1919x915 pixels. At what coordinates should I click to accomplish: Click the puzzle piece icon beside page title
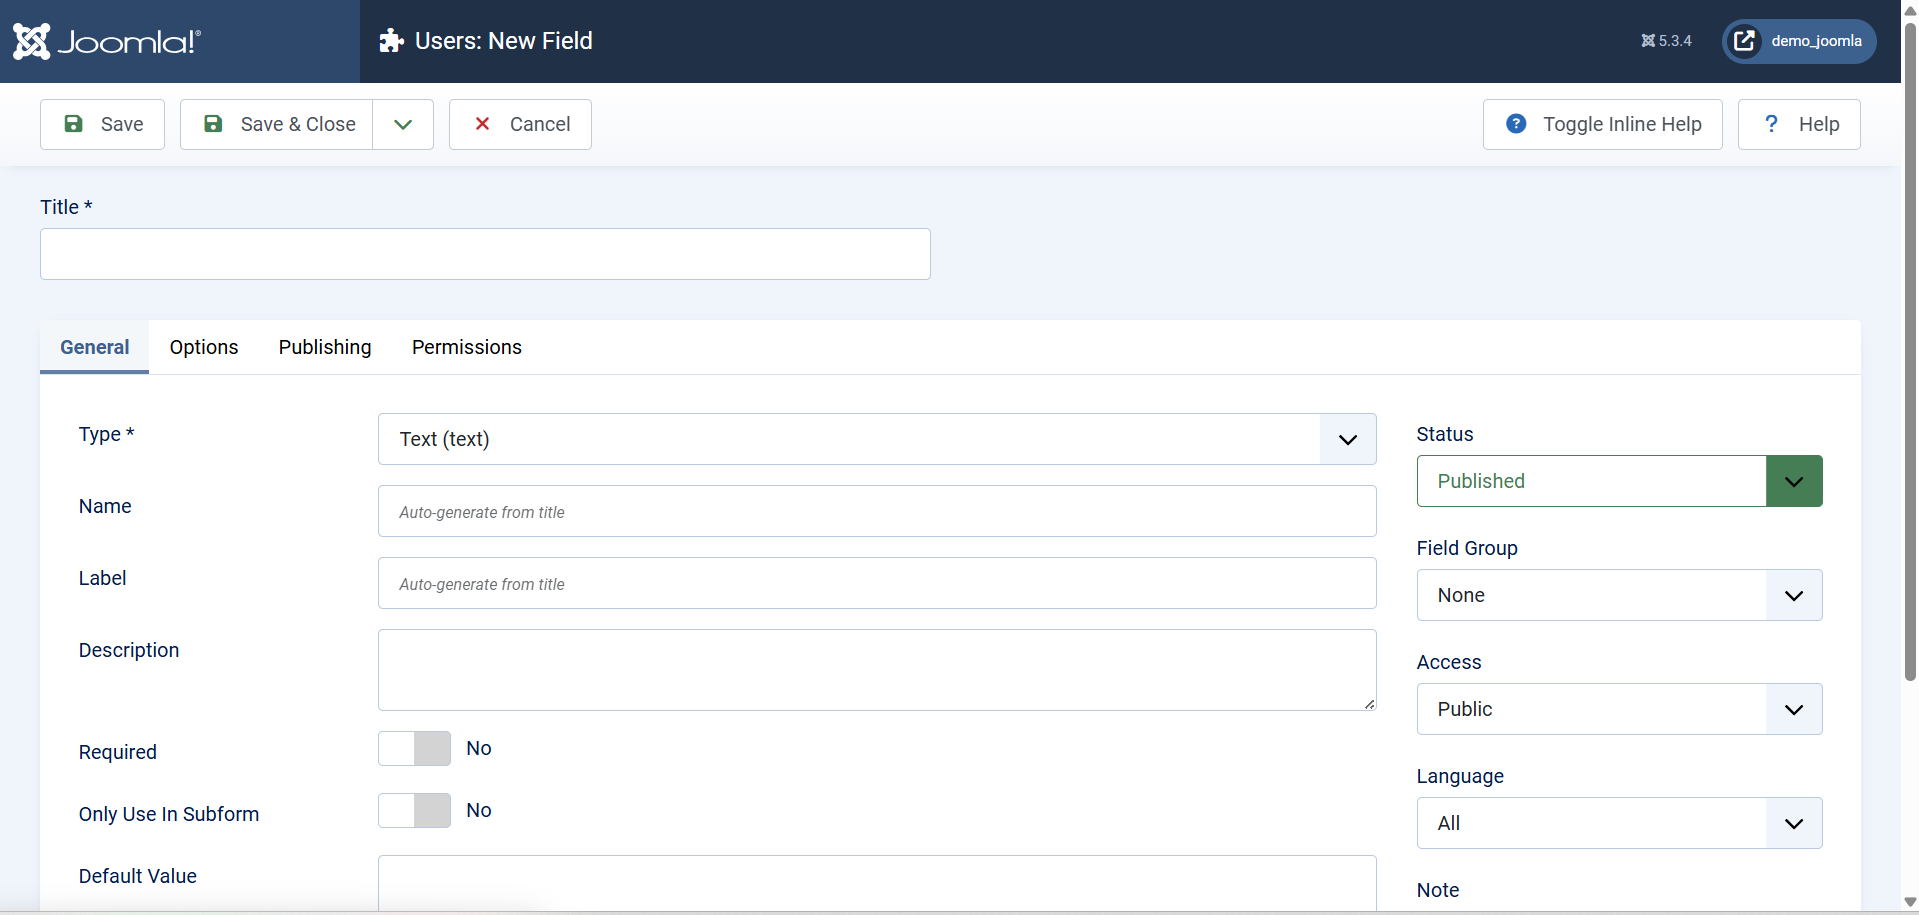pyautogui.click(x=391, y=41)
